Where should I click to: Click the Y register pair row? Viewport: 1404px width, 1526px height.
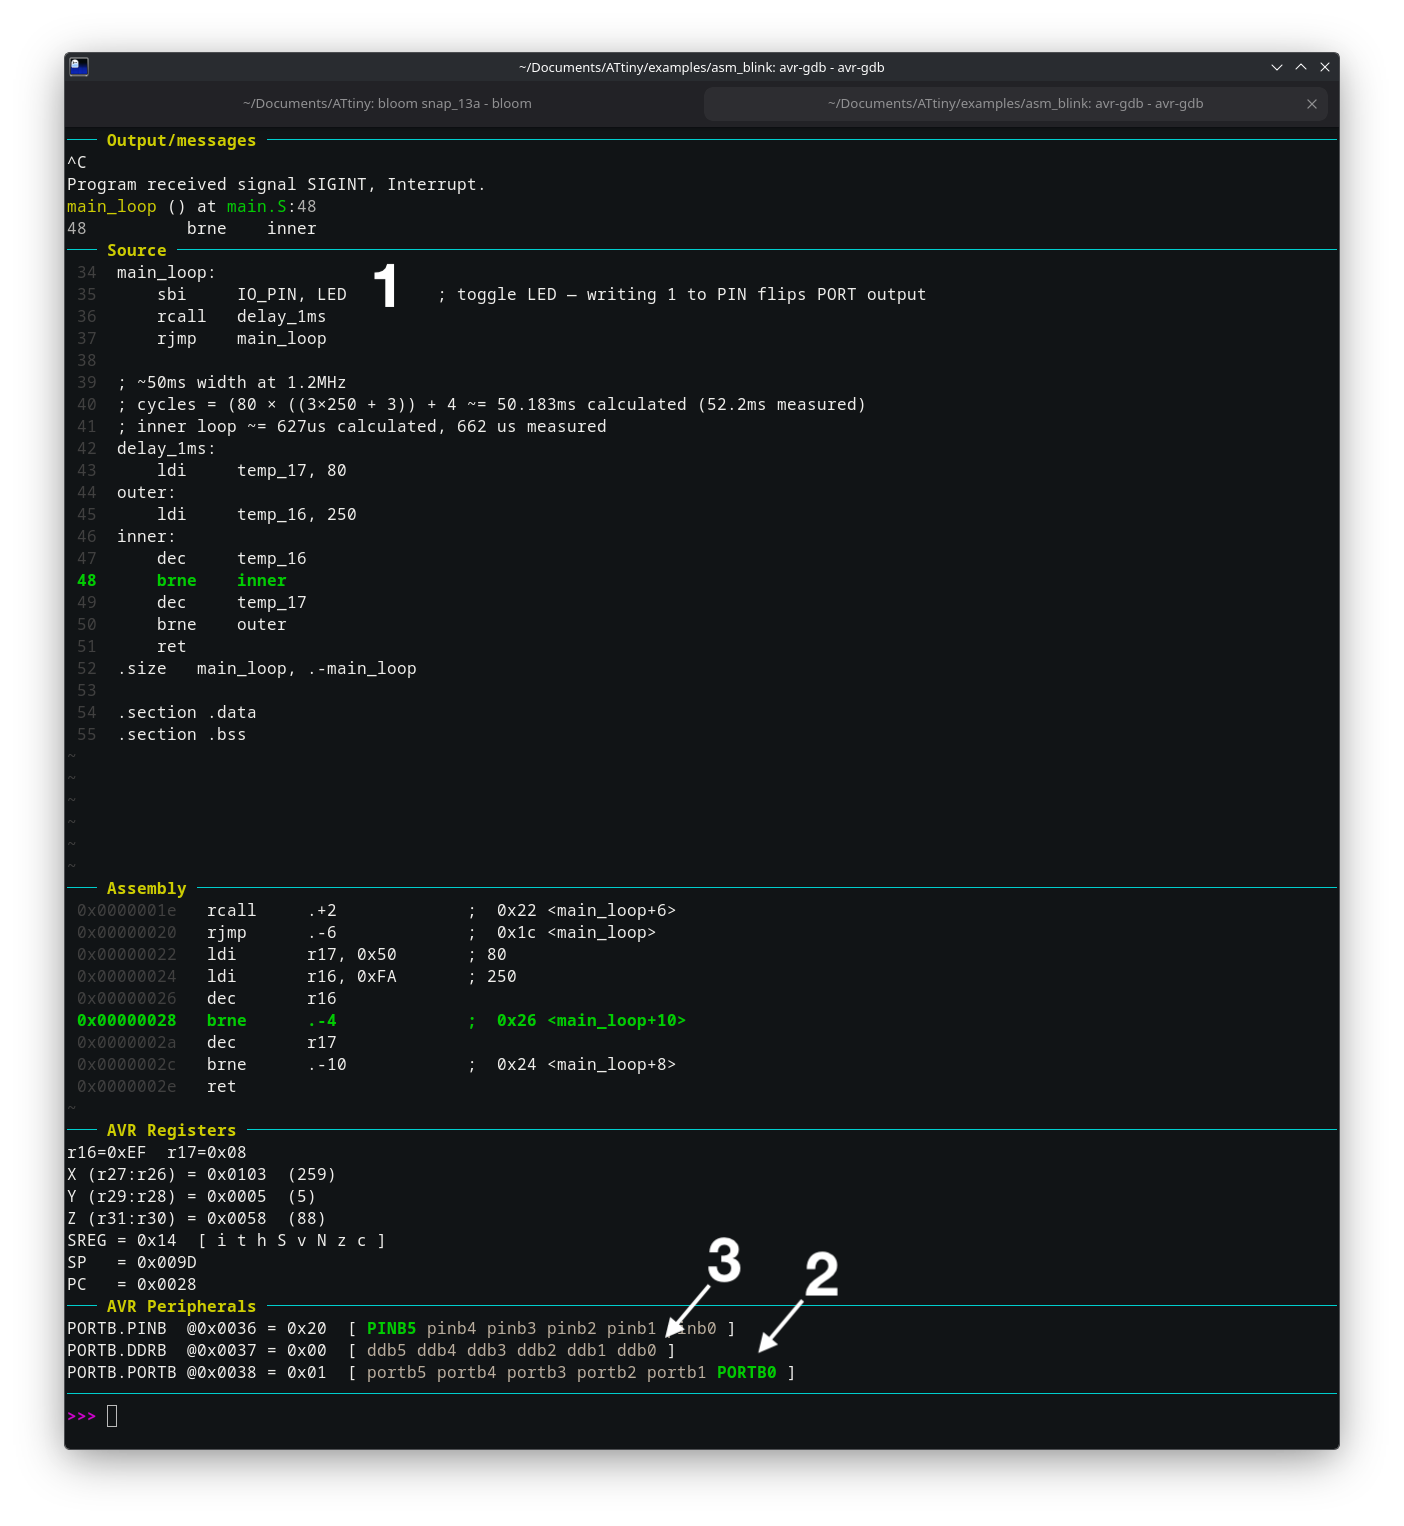tap(192, 1197)
